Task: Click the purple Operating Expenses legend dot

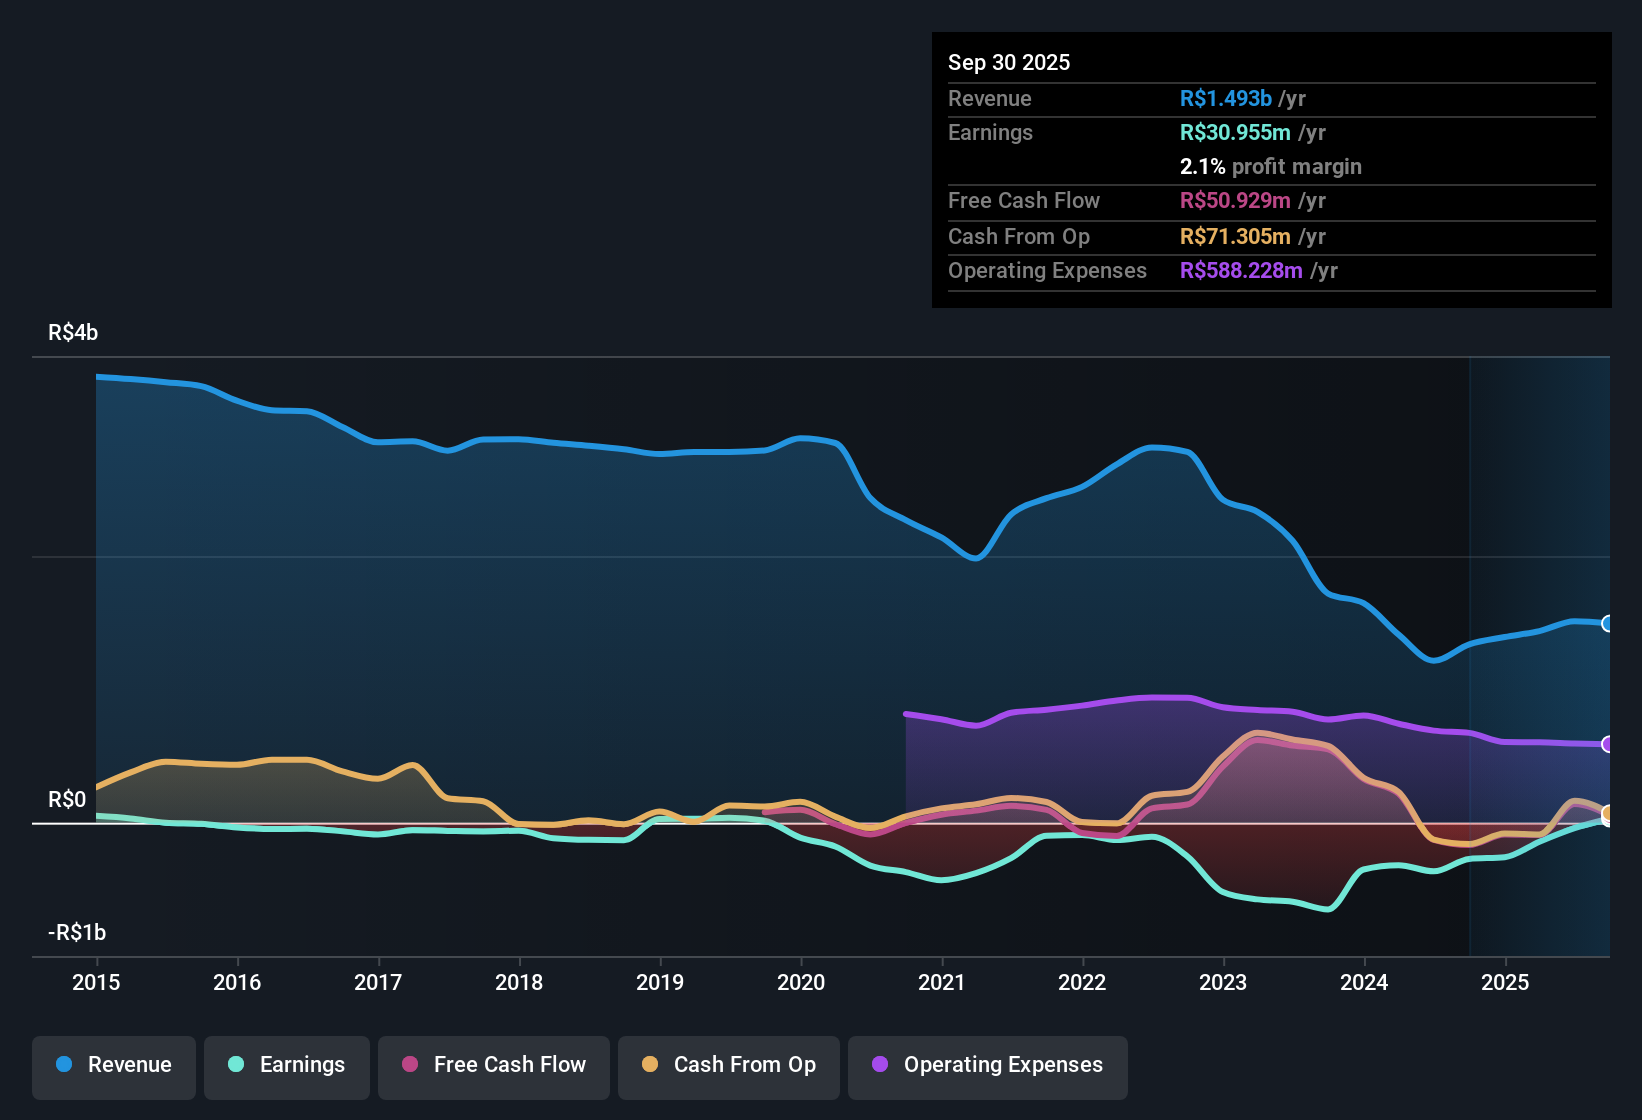Action: click(880, 1065)
